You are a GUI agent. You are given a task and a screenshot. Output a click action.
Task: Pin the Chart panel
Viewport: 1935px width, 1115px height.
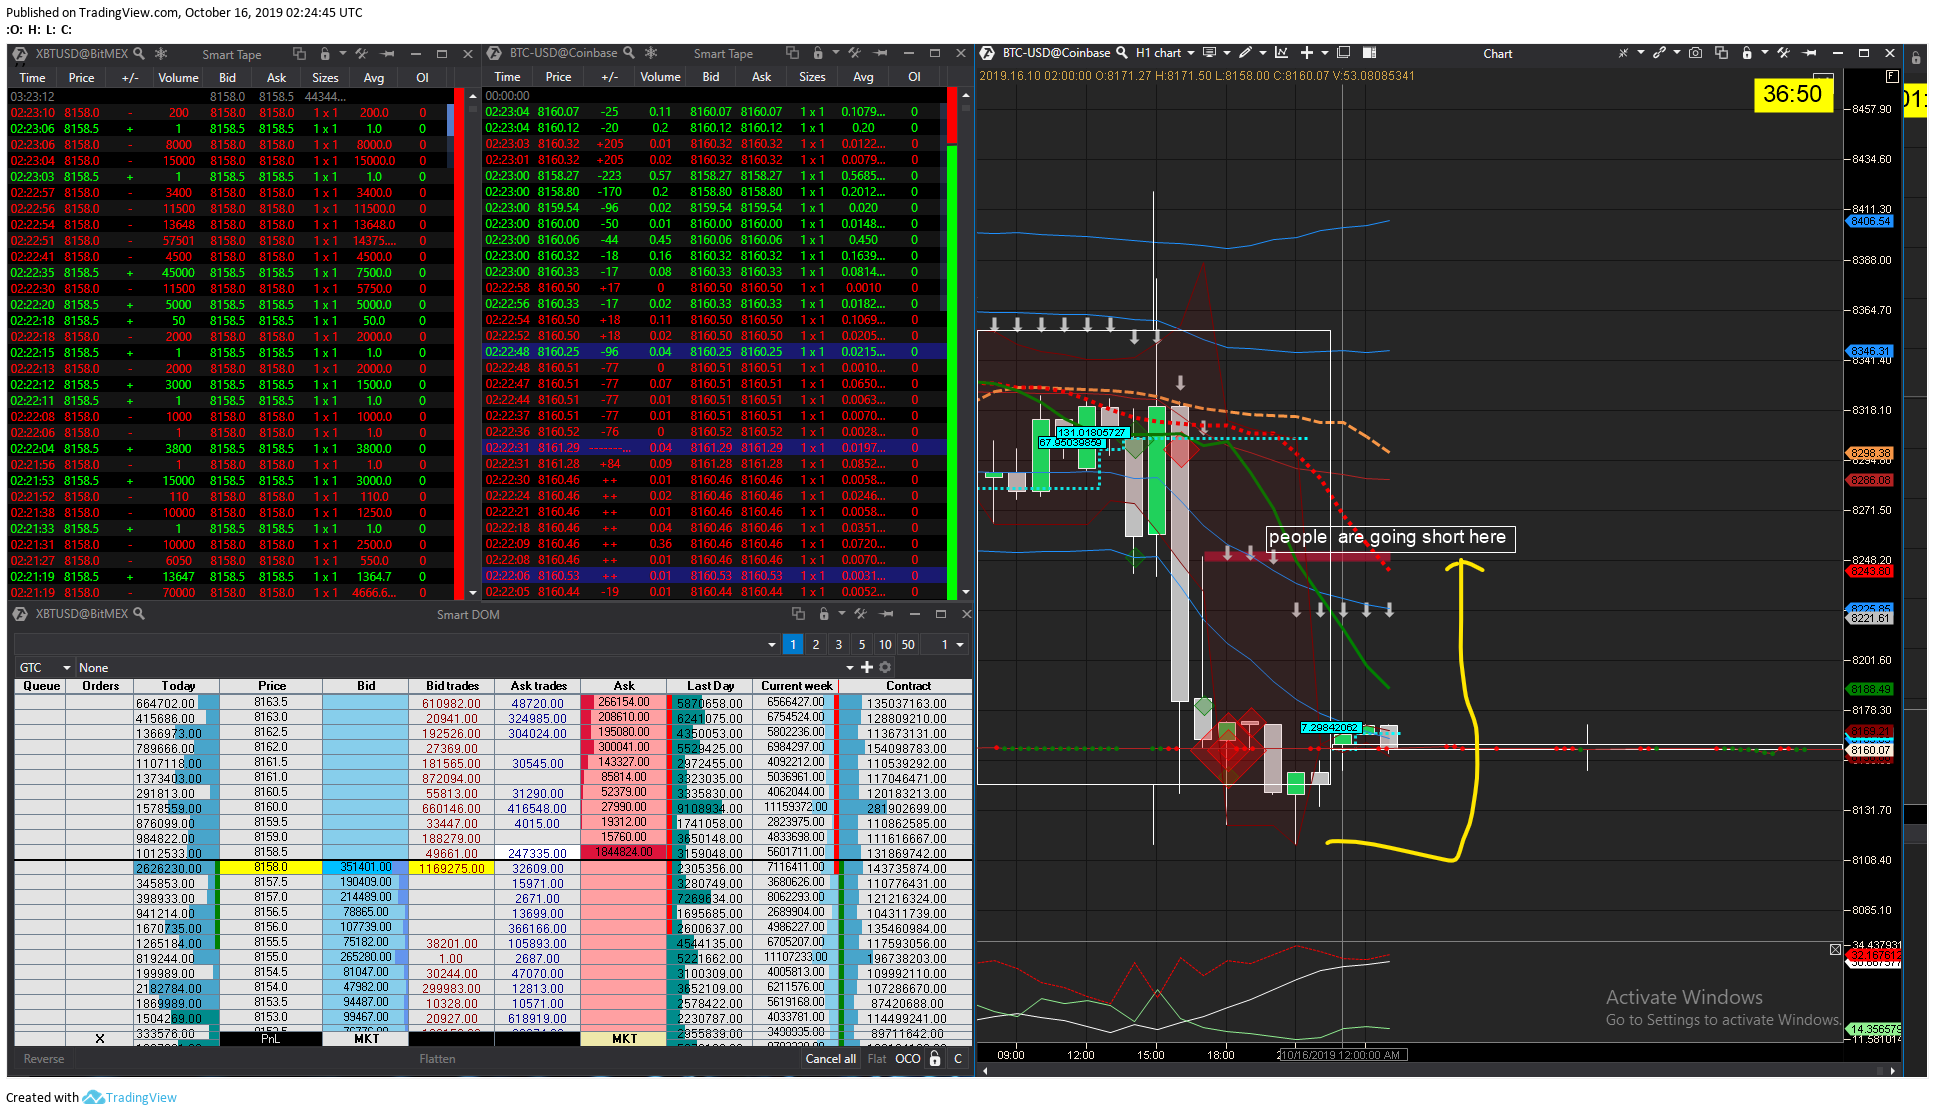(1810, 53)
